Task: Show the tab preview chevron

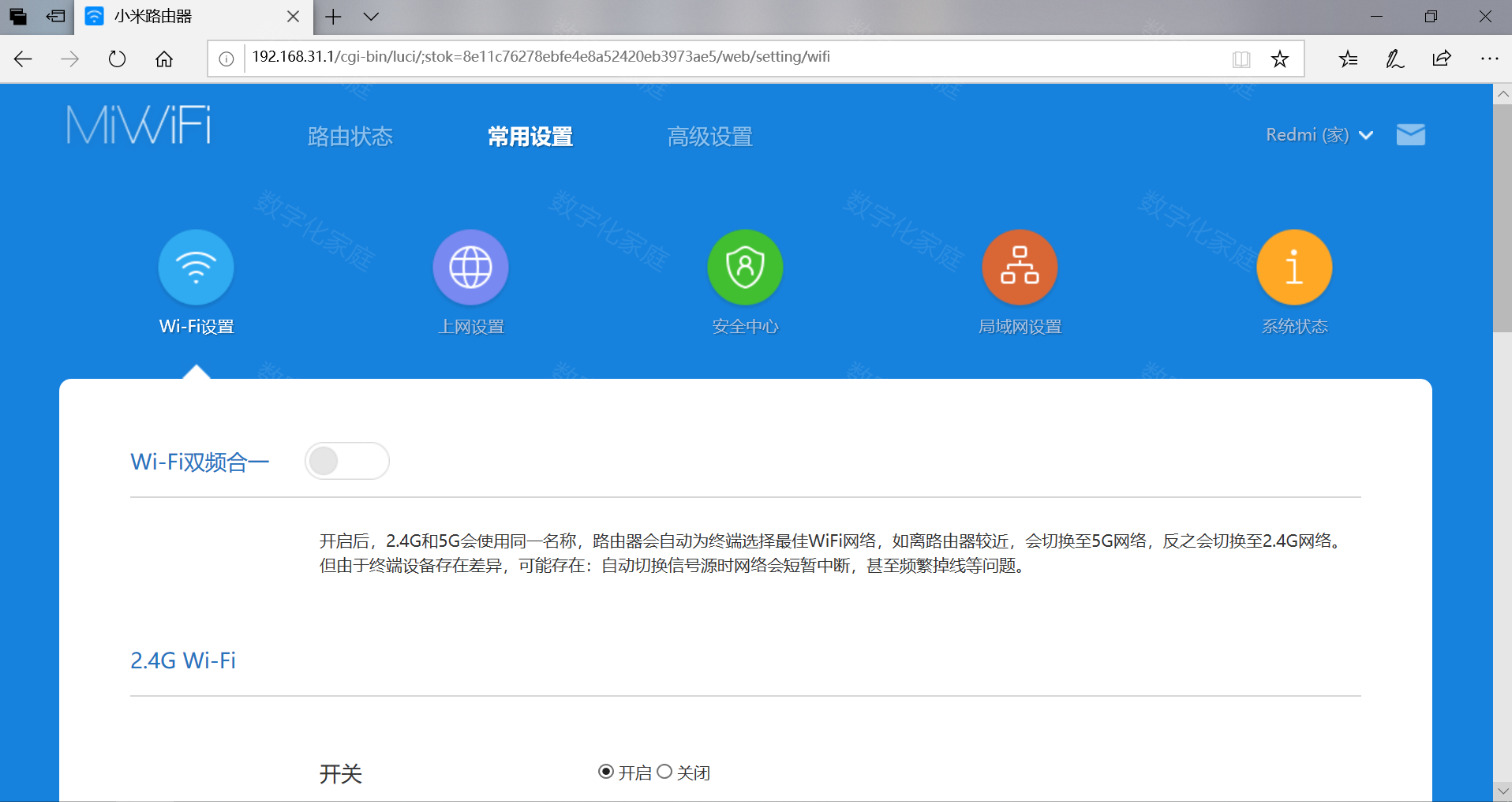Action: click(371, 17)
